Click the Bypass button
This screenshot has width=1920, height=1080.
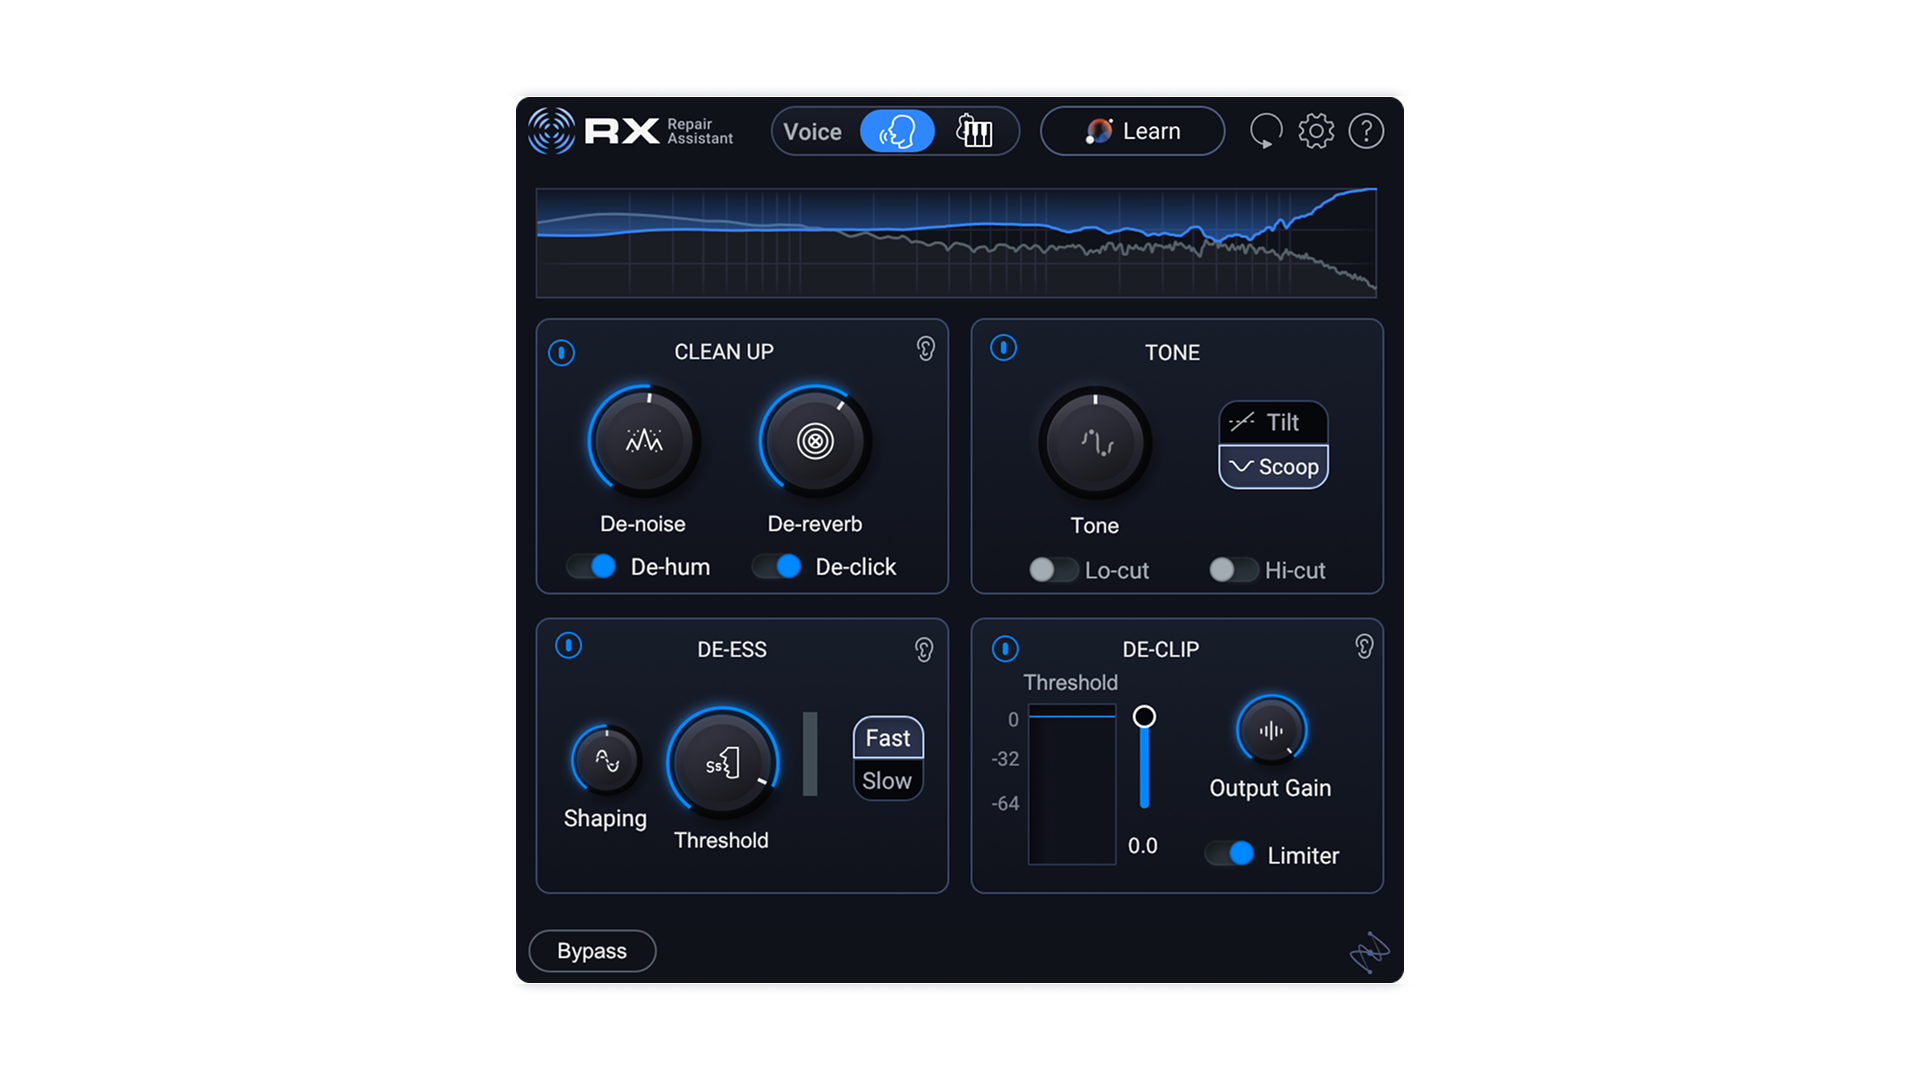point(592,951)
